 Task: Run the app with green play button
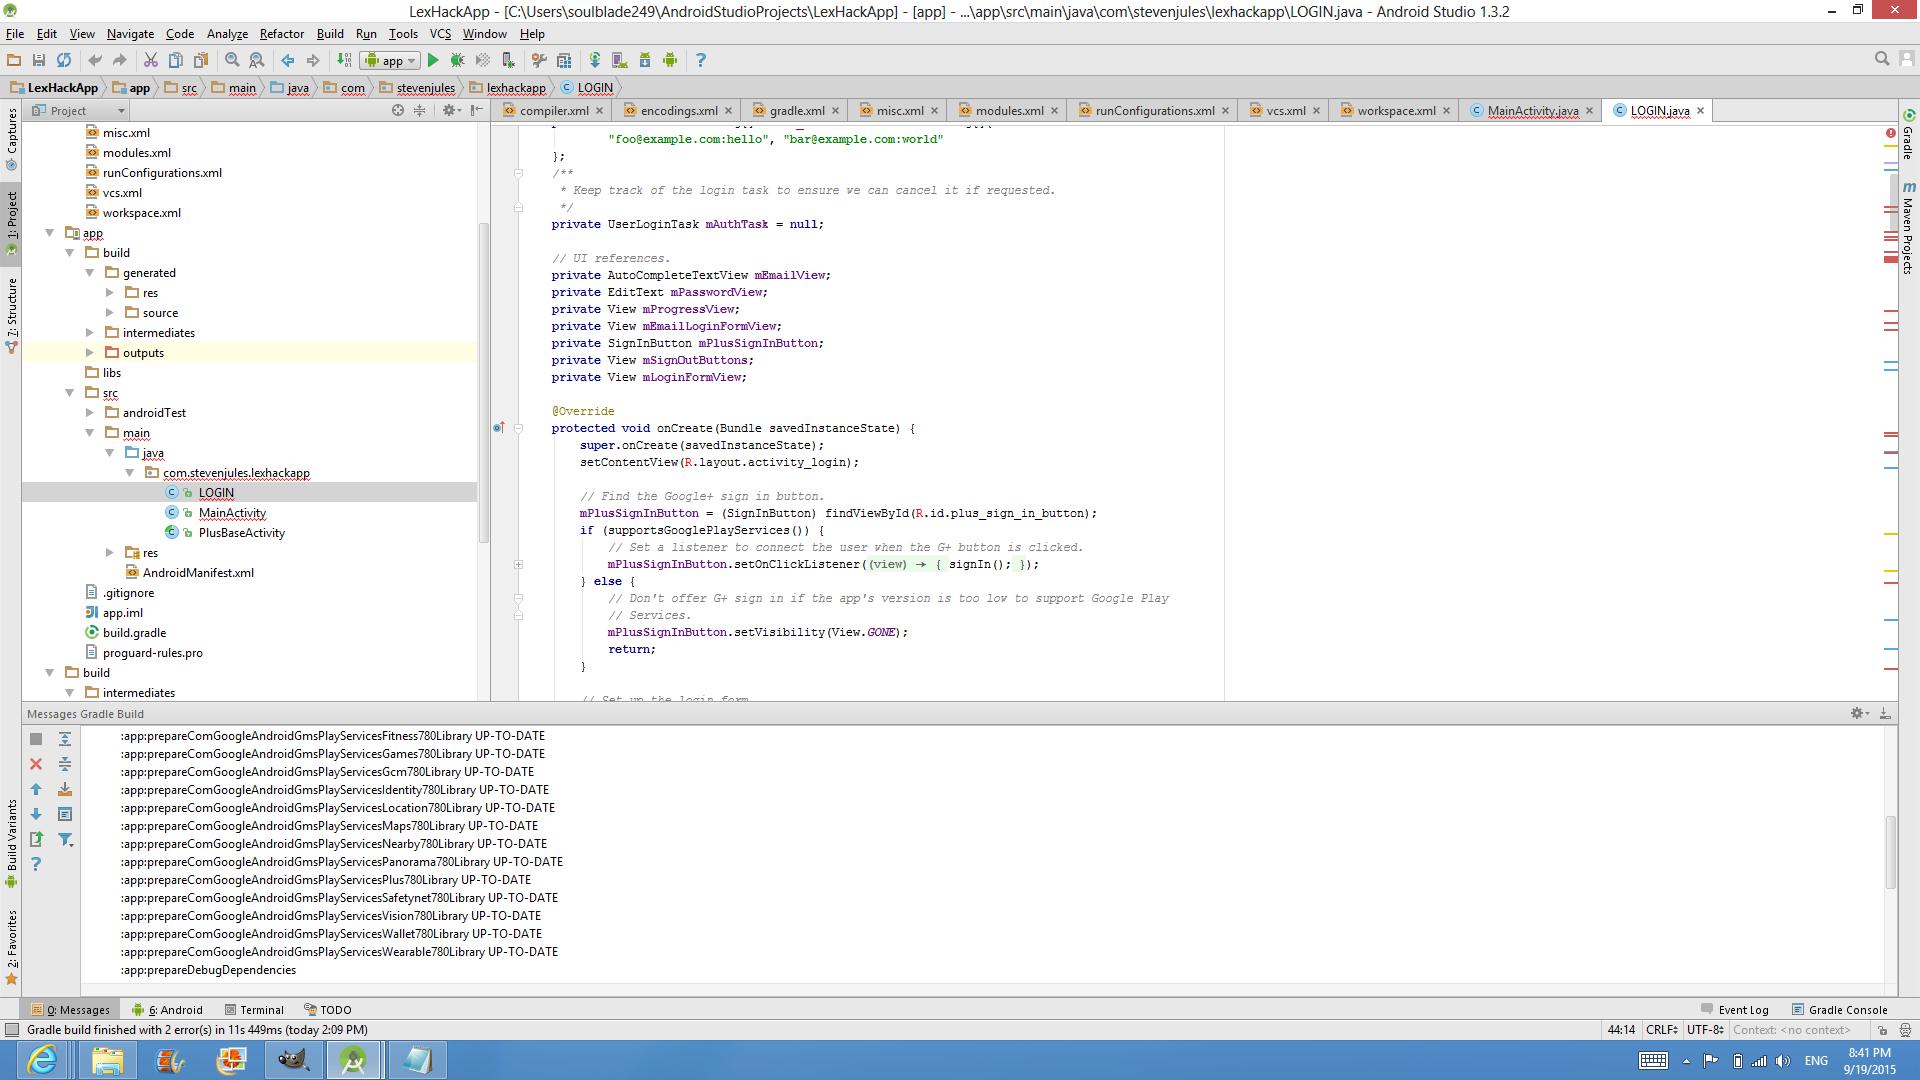point(433,60)
